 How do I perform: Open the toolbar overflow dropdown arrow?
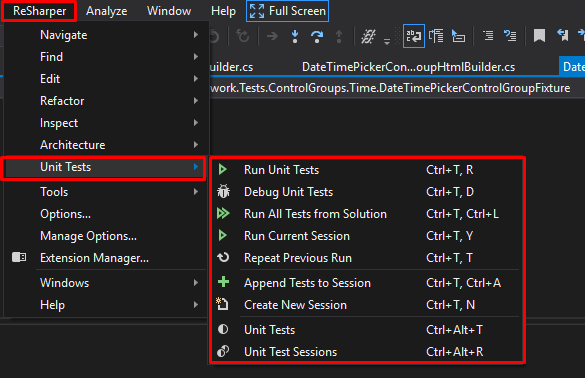point(387,41)
